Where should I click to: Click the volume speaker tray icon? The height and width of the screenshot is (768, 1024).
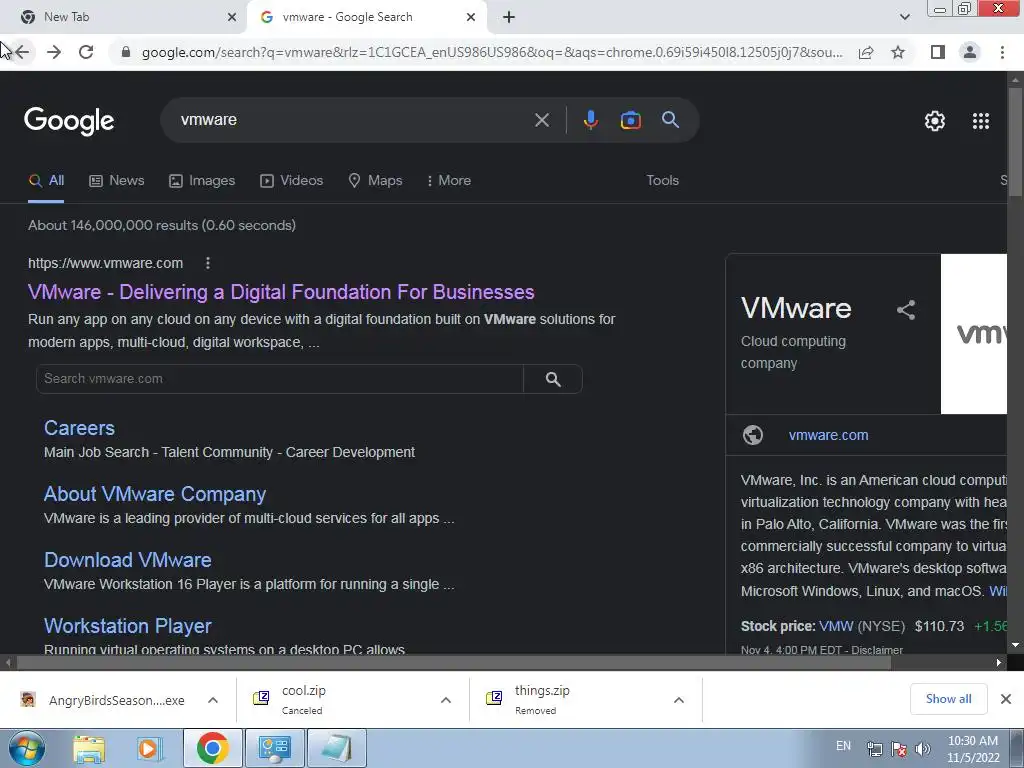coord(922,749)
